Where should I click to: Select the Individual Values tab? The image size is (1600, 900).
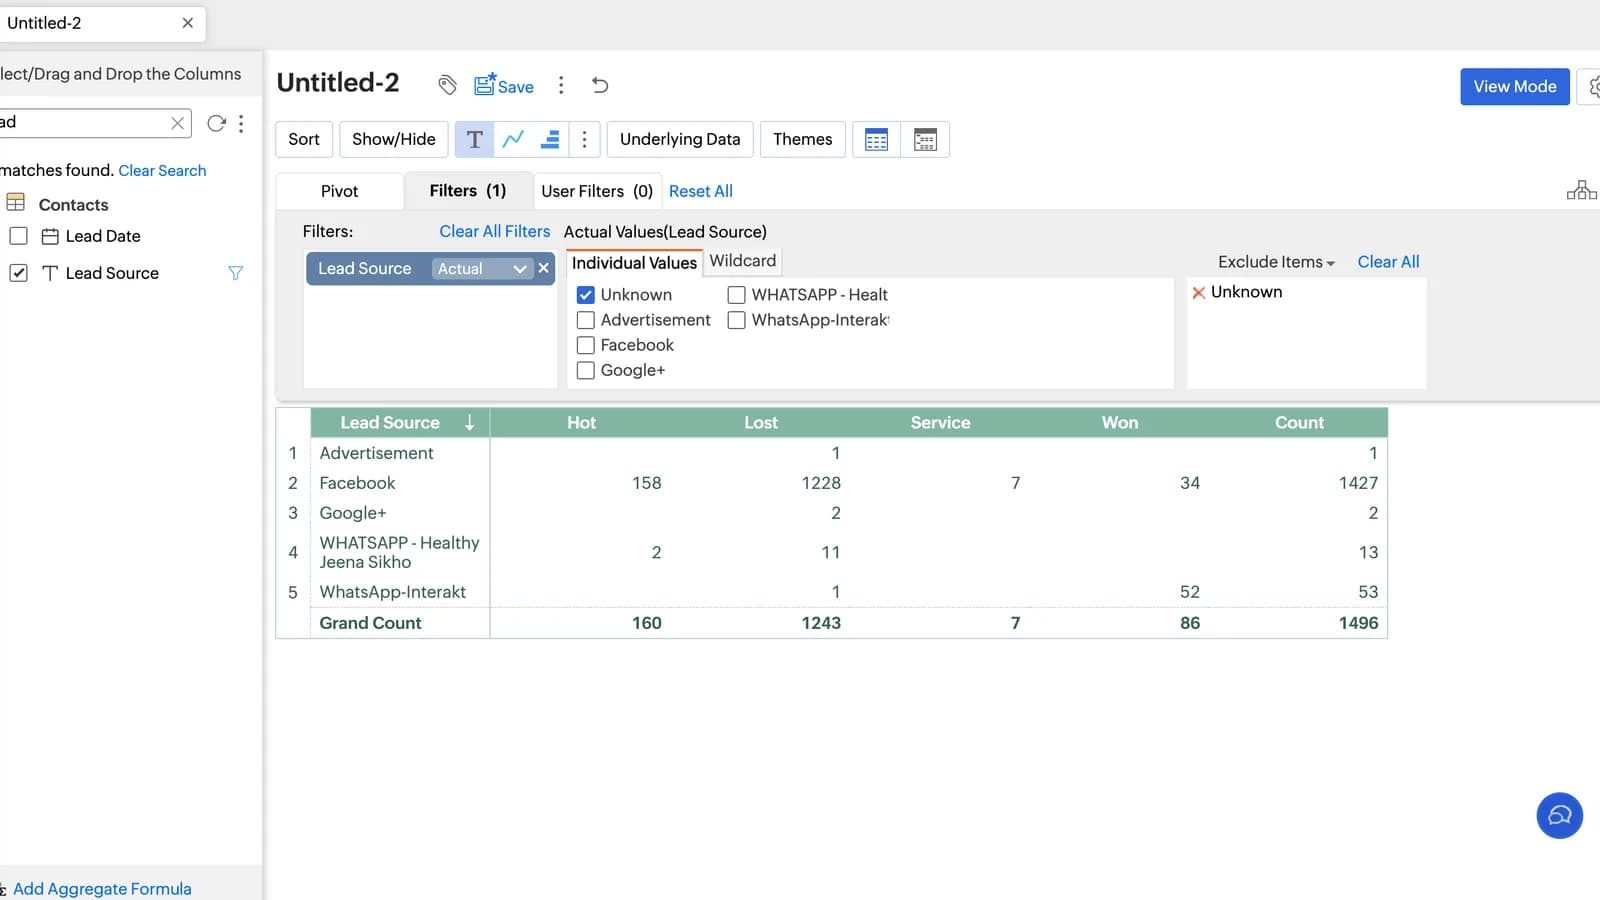click(634, 263)
